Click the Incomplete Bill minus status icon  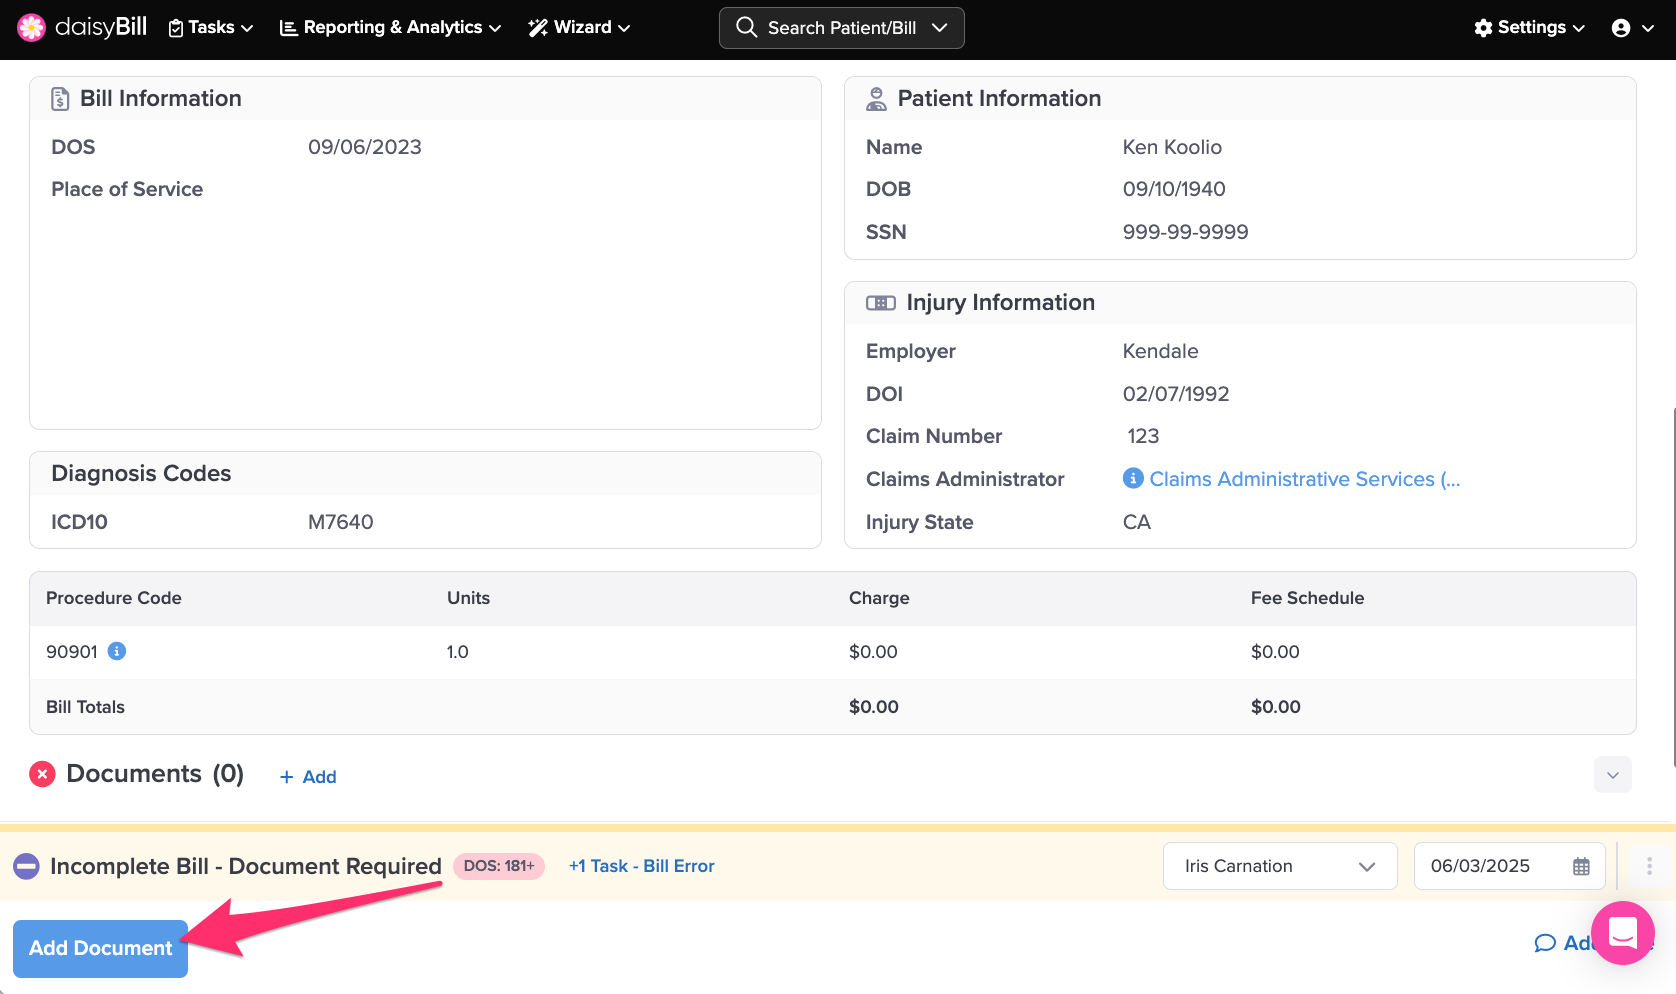(26, 866)
